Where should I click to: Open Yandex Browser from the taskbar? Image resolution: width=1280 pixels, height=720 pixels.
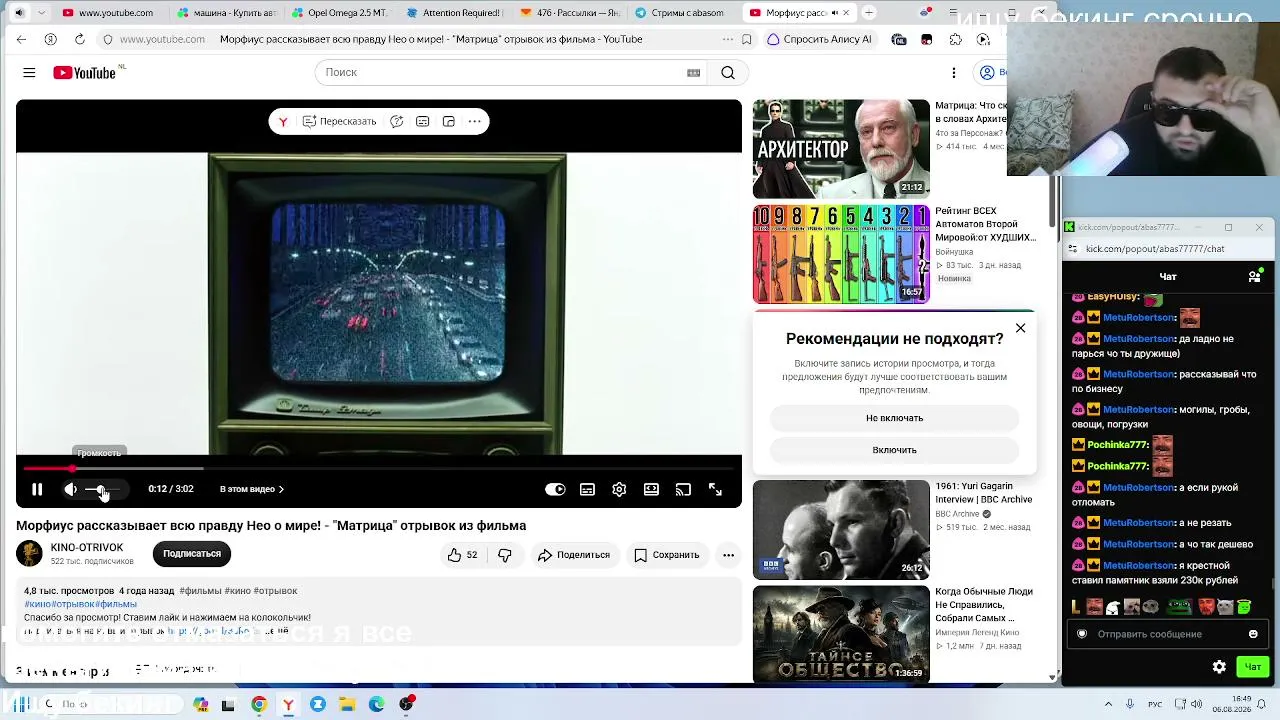point(288,704)
